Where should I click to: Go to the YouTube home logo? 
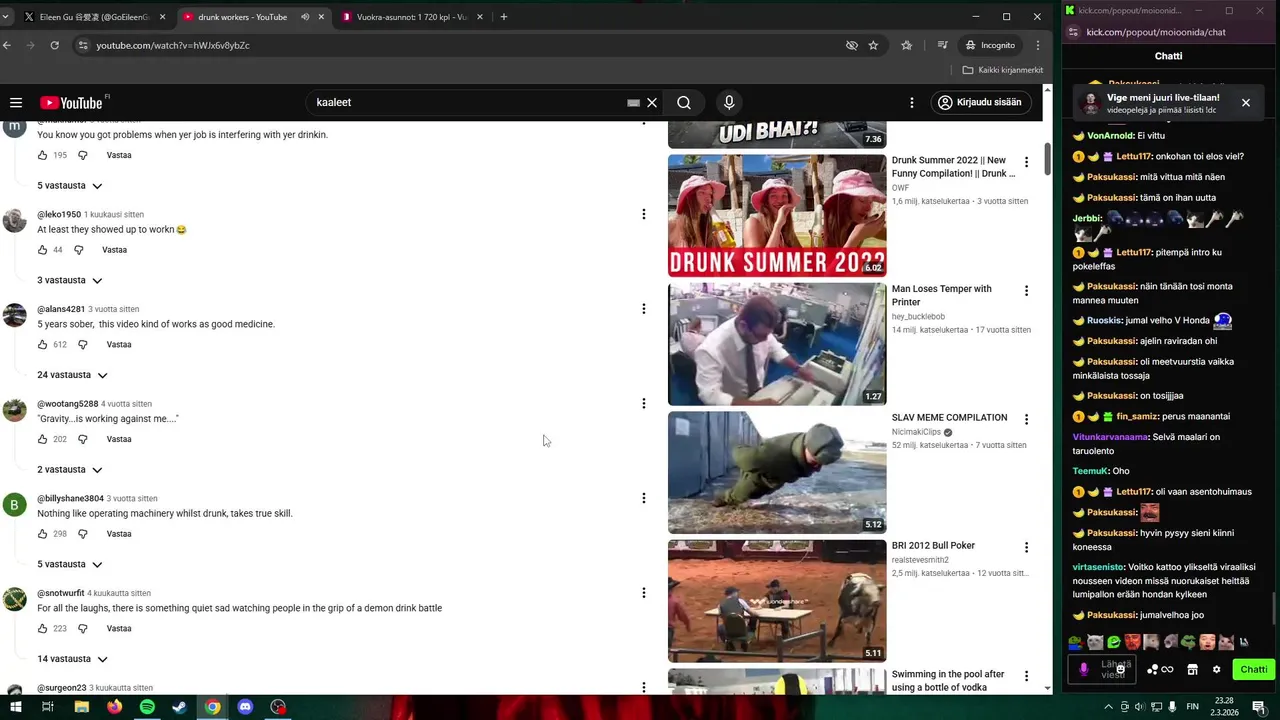(72, 103)
